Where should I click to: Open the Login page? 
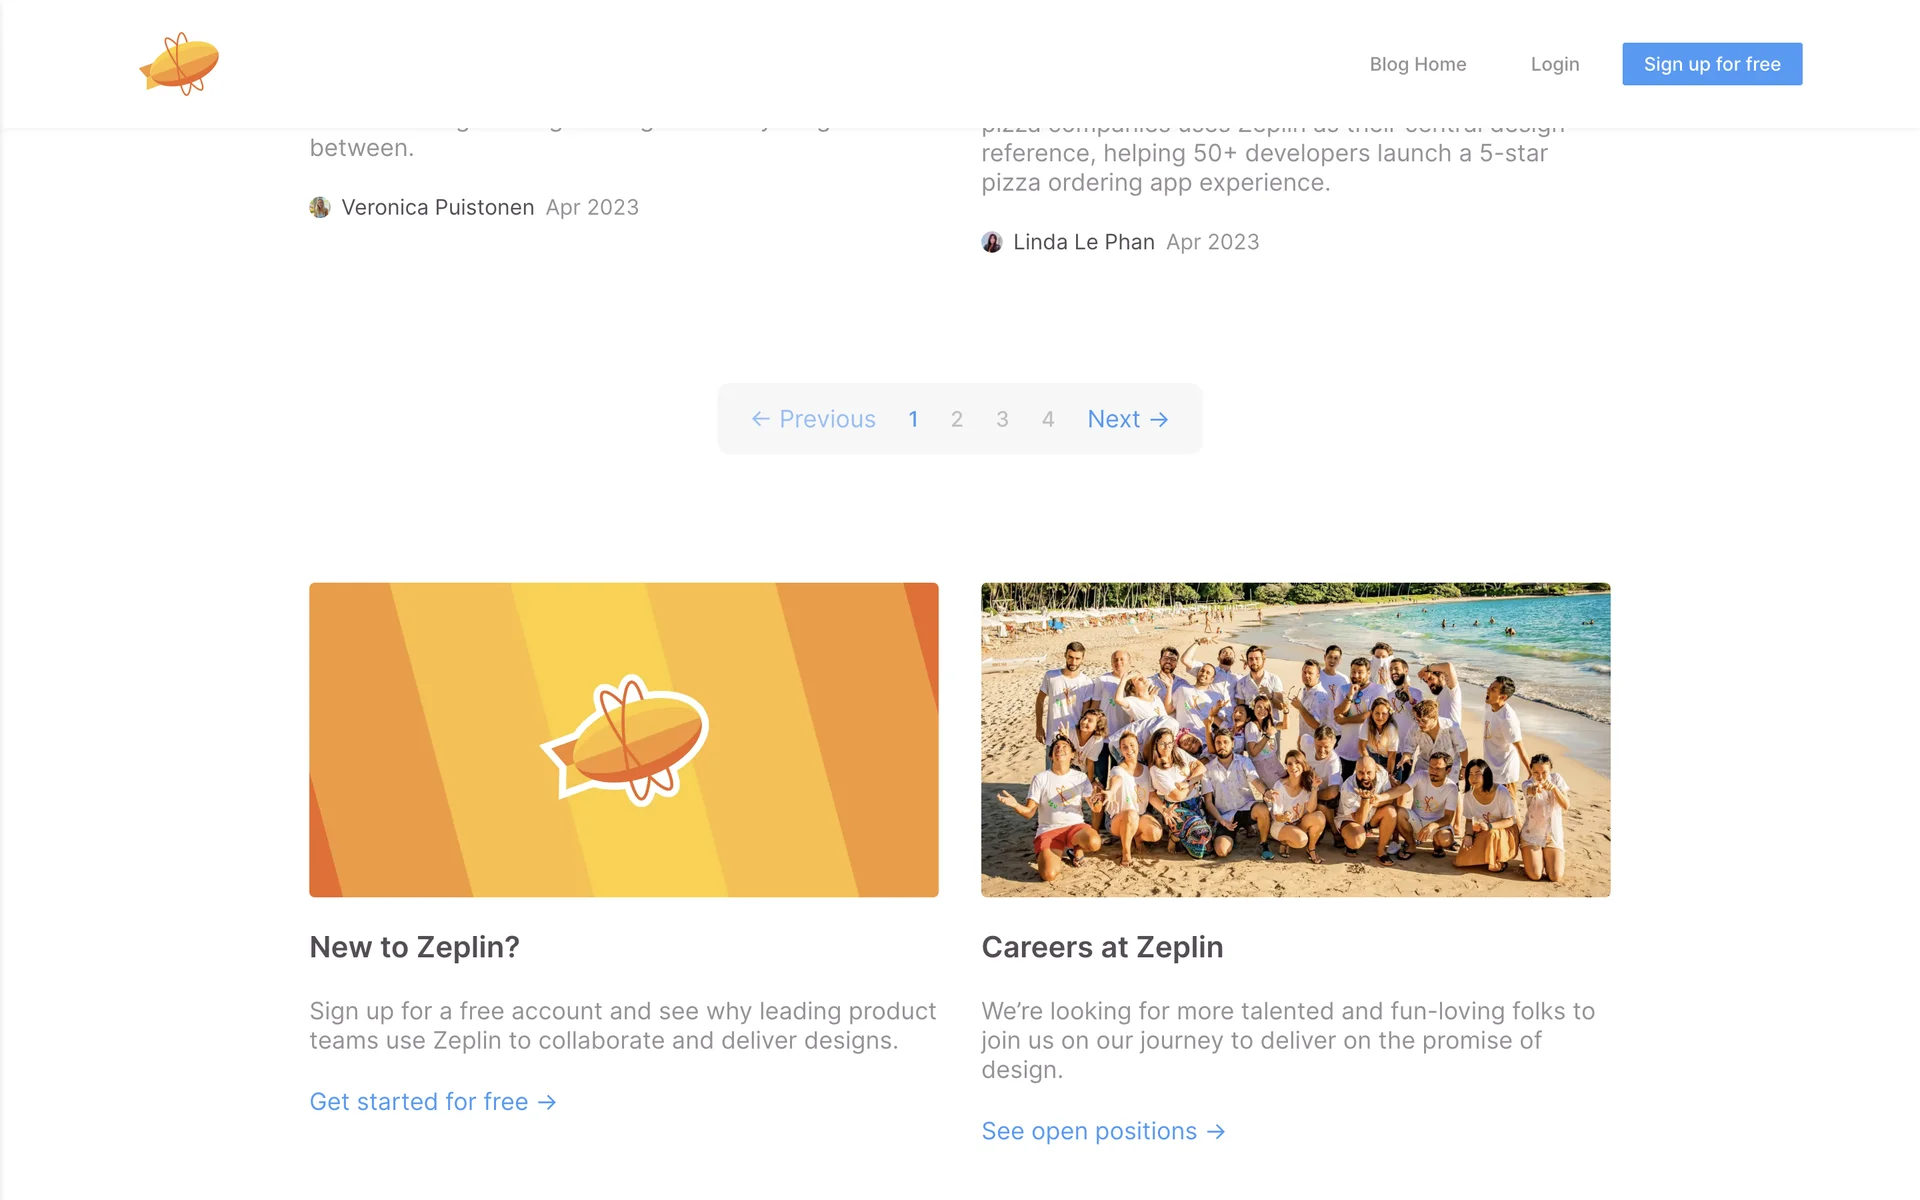click(1555, 64)
